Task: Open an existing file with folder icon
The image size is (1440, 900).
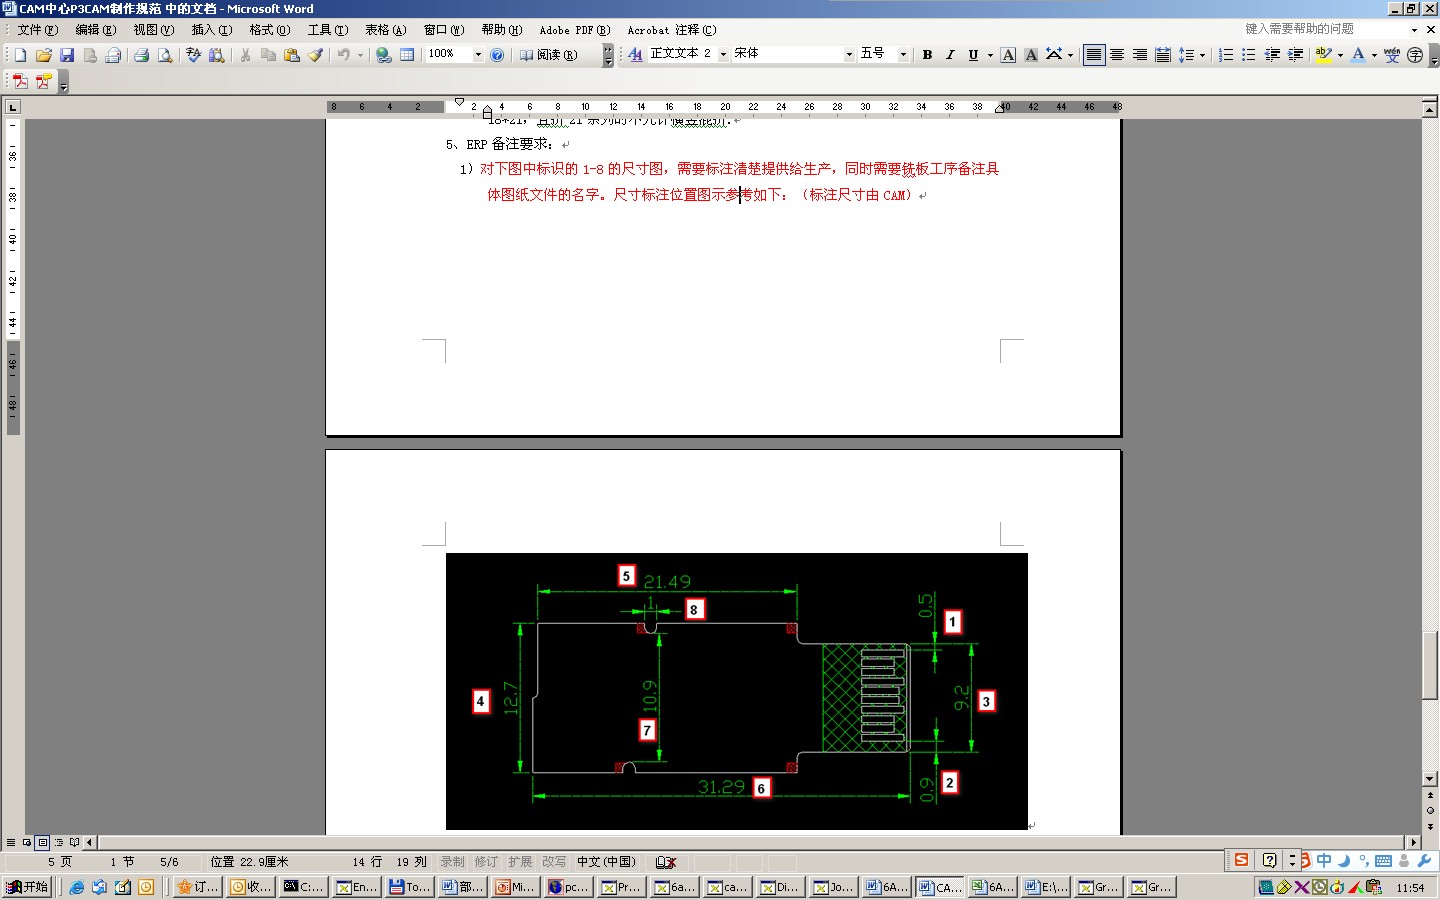Action: click(43, 55)
